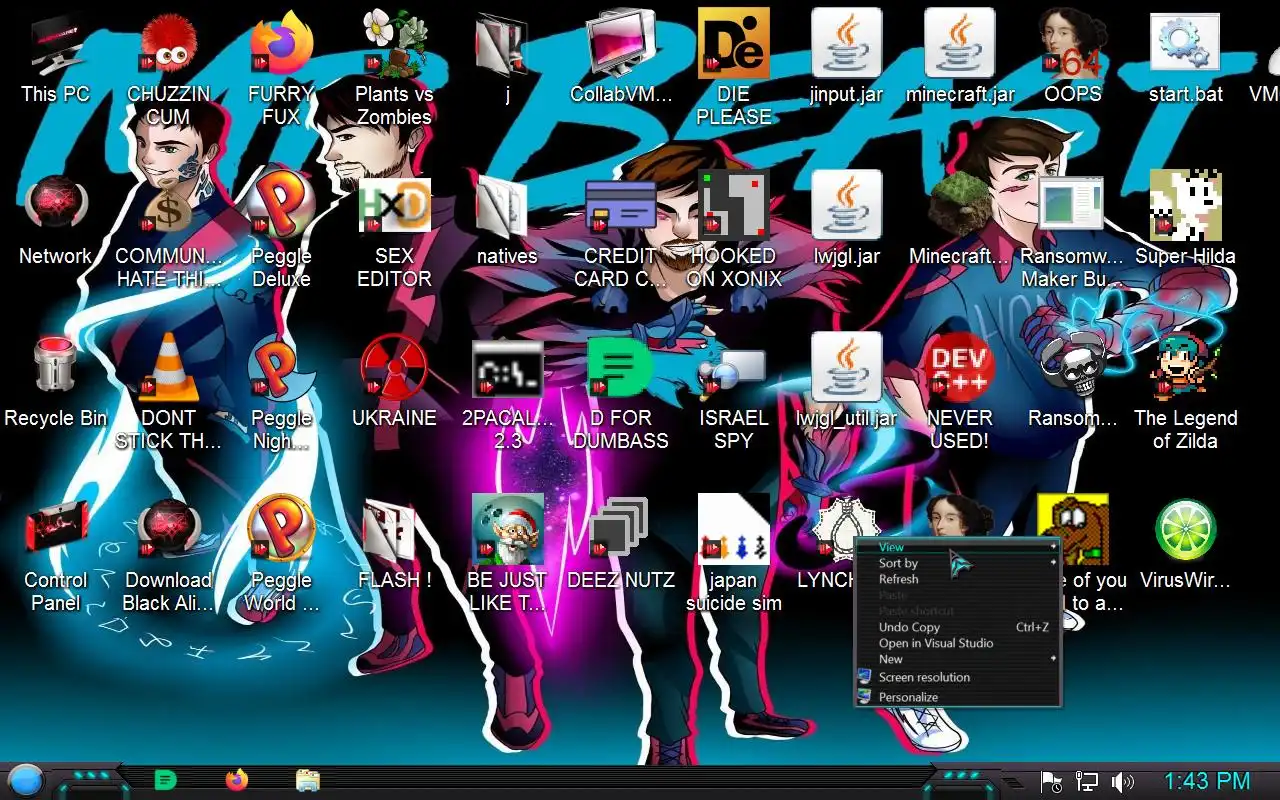Select the Plants vs Zombies desktop icon

click(394, 44)
